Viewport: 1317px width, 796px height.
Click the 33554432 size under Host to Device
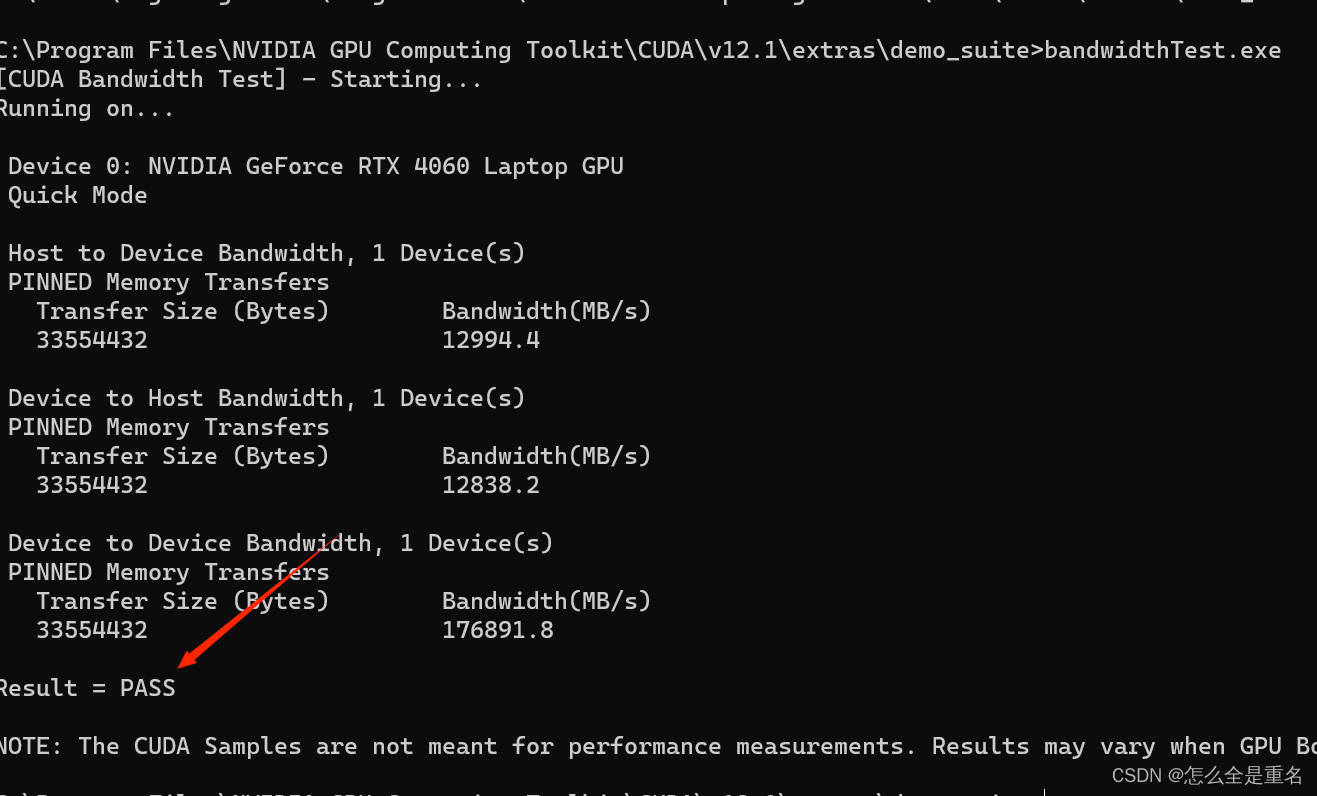click(92, 340)
